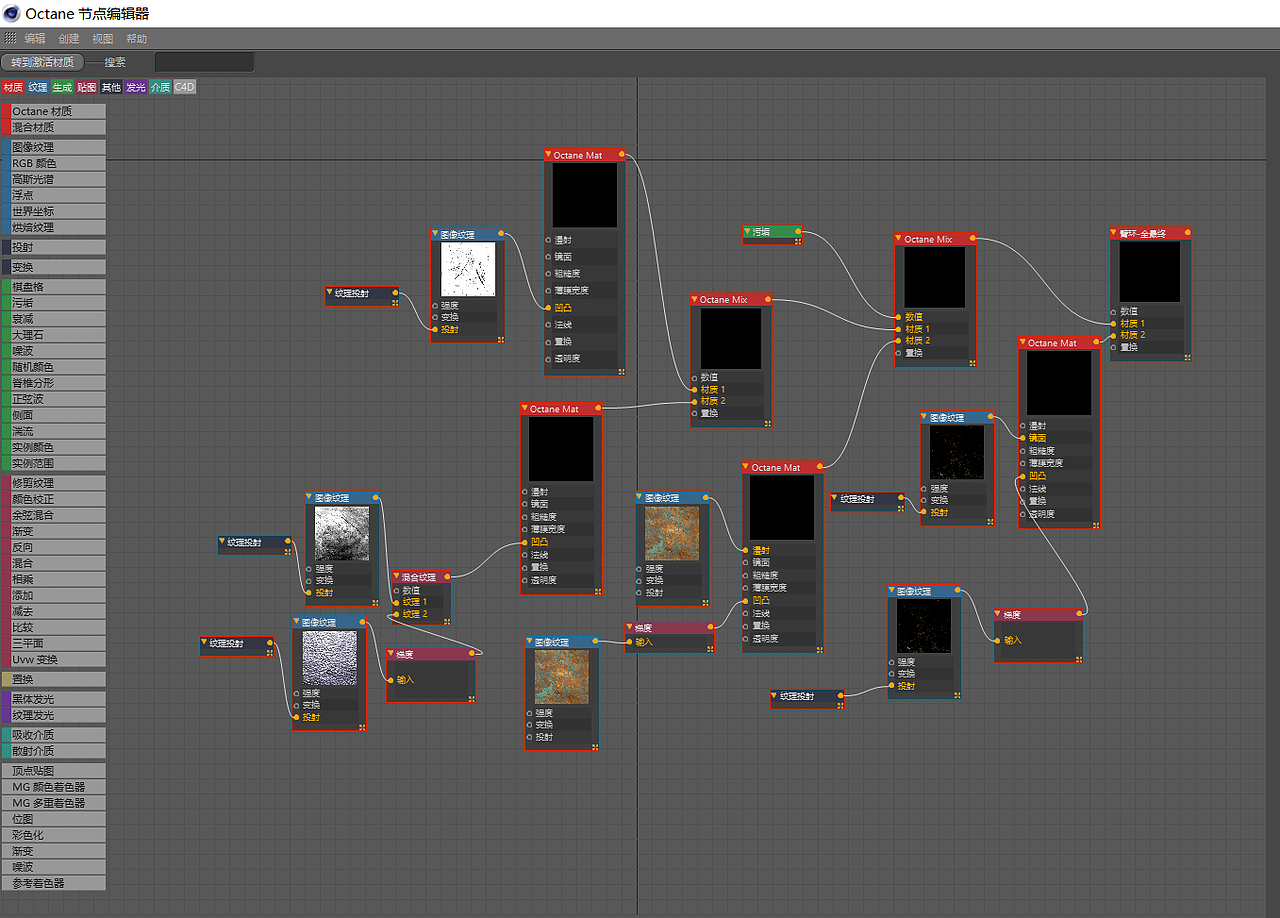Add a 混合材质 node from sidebar
The height and width of the screenshot is (918, 1280).
tap(54, 127)
